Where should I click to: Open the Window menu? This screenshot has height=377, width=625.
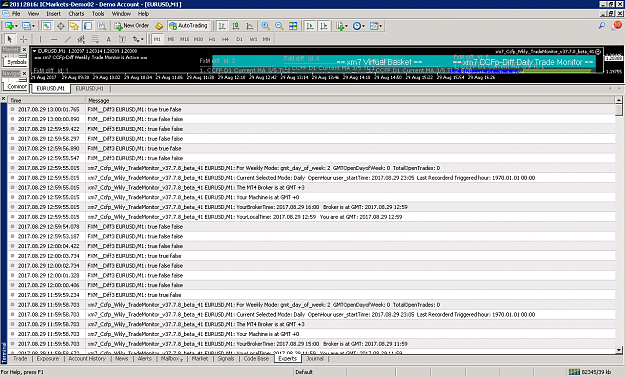point(121,14)
